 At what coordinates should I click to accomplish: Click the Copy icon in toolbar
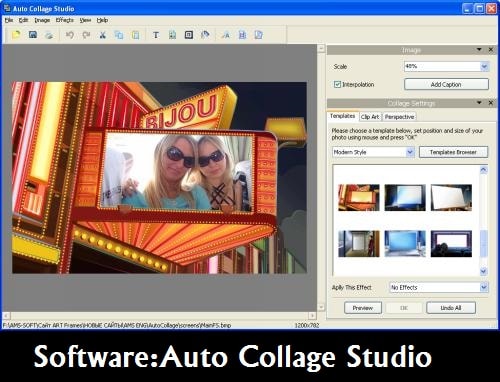coord(119,35)
